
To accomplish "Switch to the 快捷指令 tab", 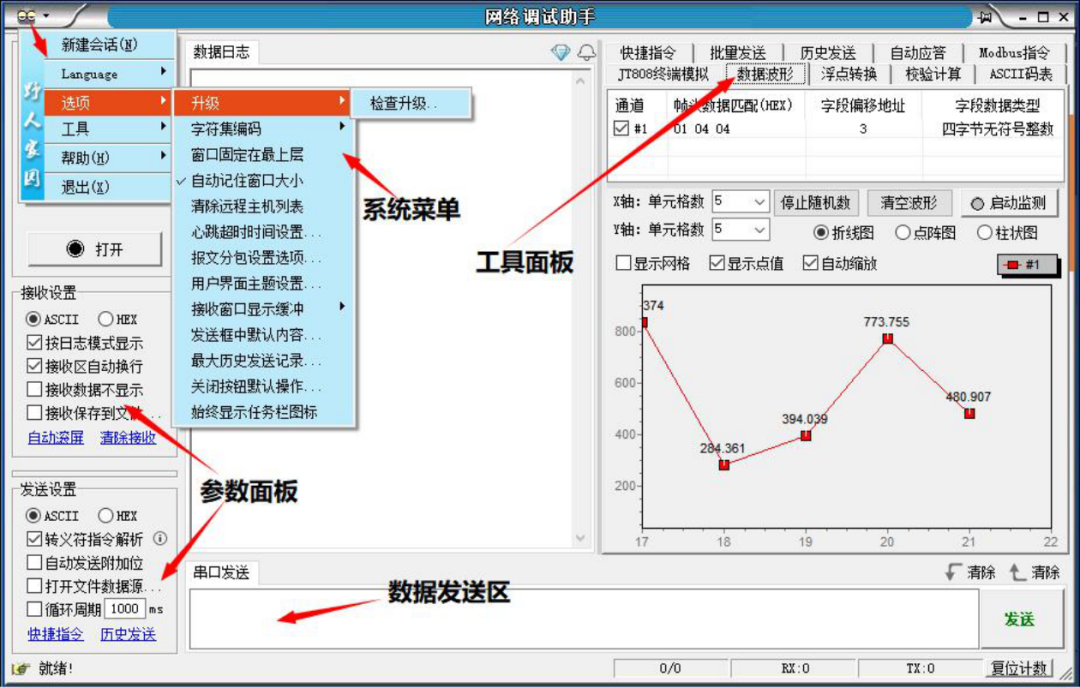I will click(647, 53).
